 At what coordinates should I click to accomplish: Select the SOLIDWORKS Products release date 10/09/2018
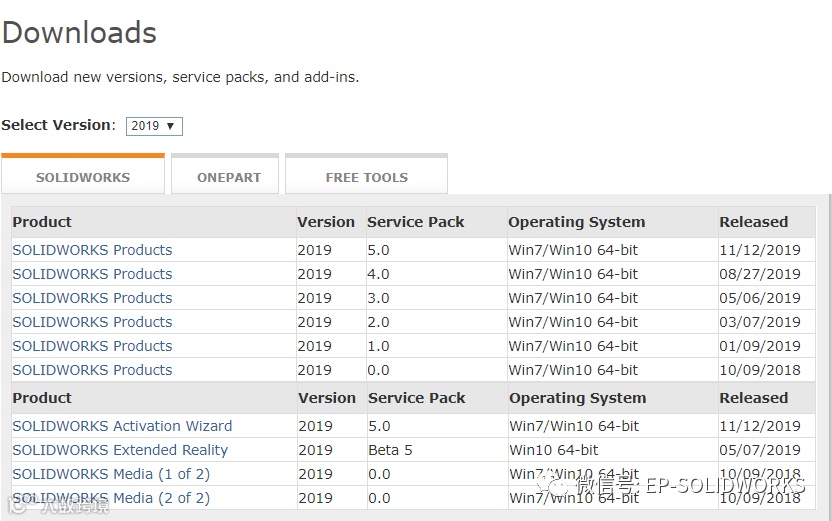click(x=760, y=370)
